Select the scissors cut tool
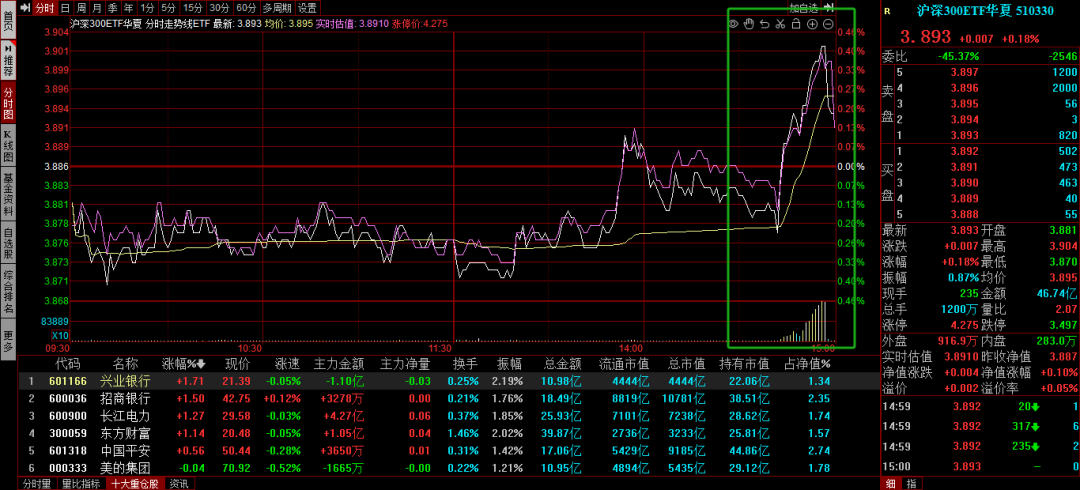The height and width of the screenshot is (490, 1080). (780, 23)
